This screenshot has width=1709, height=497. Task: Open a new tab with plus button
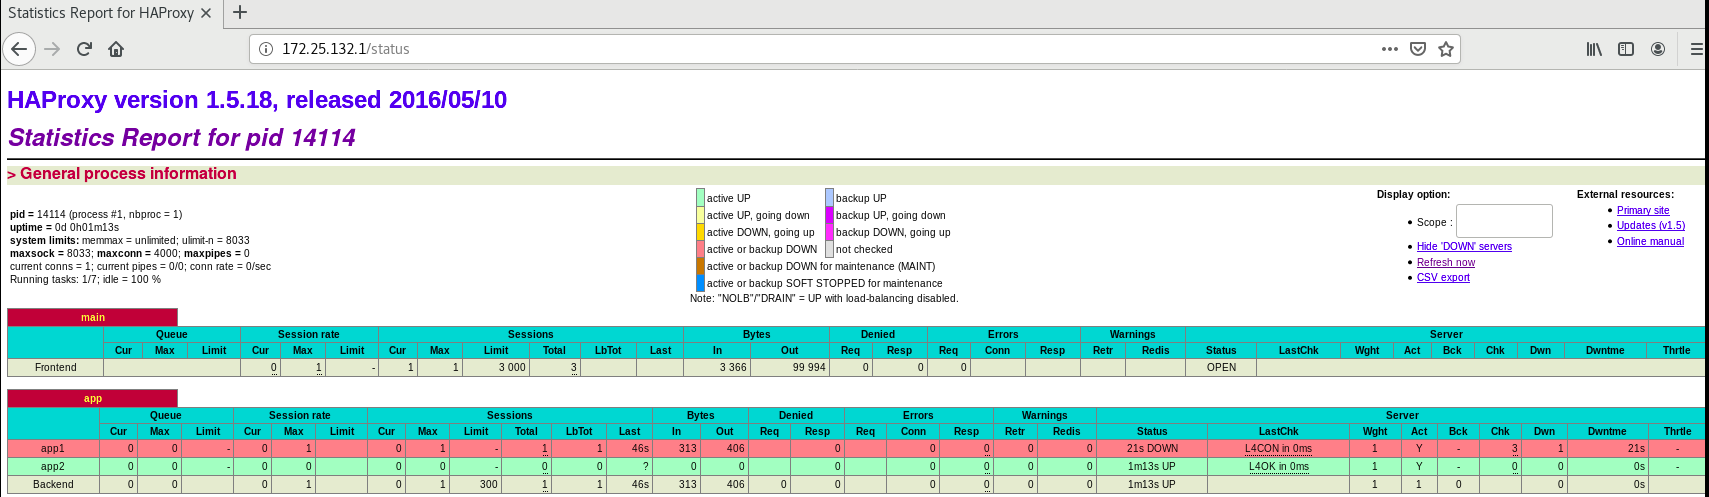pyautogui.click(x=240, y=13)
